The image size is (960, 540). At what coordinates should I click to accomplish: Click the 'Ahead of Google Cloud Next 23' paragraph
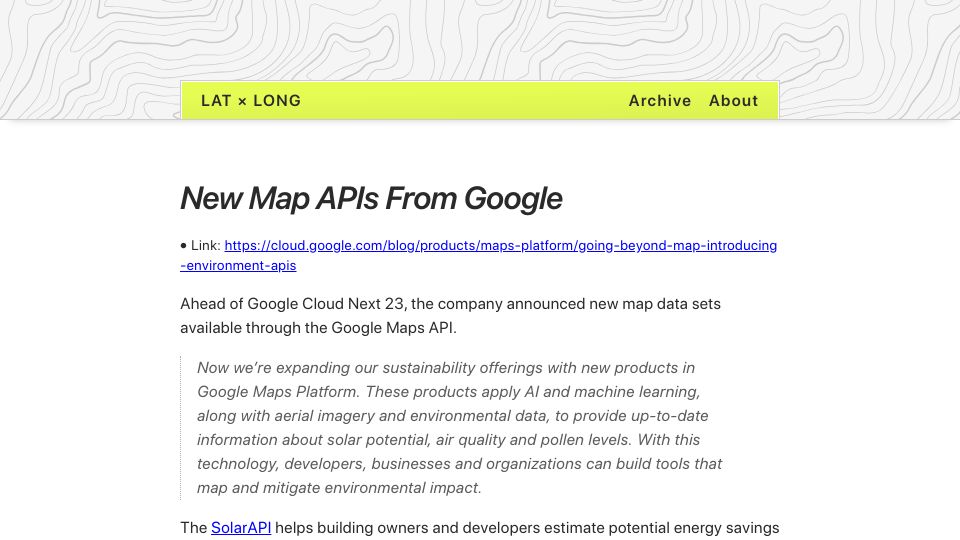coord(450,316)
